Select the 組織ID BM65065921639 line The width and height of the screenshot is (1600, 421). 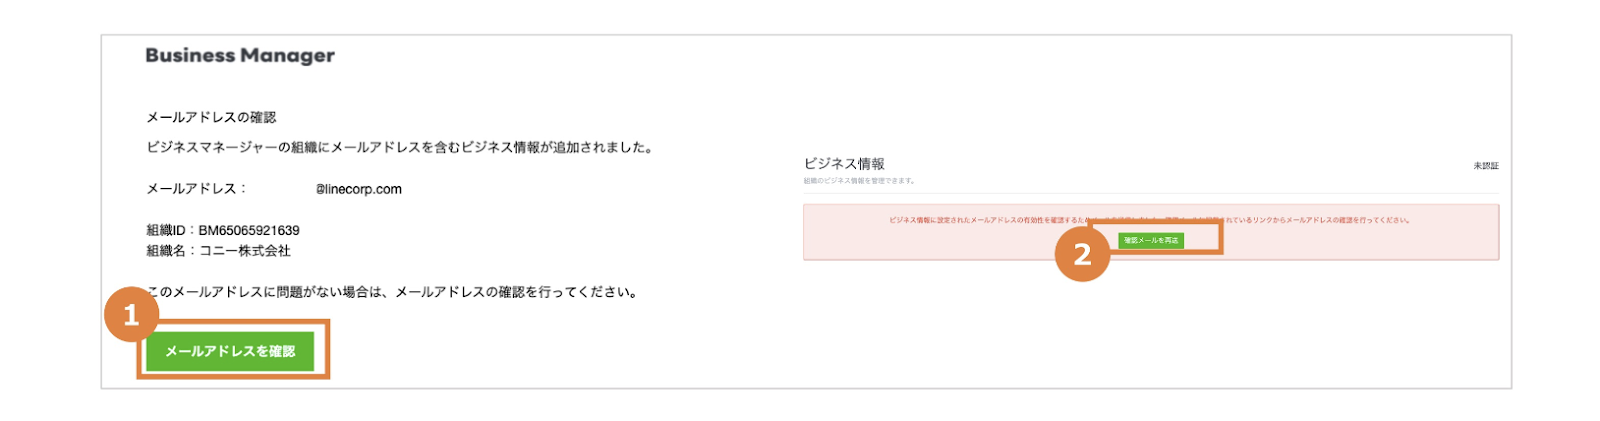pyautogui.click(x=223, y=230)
